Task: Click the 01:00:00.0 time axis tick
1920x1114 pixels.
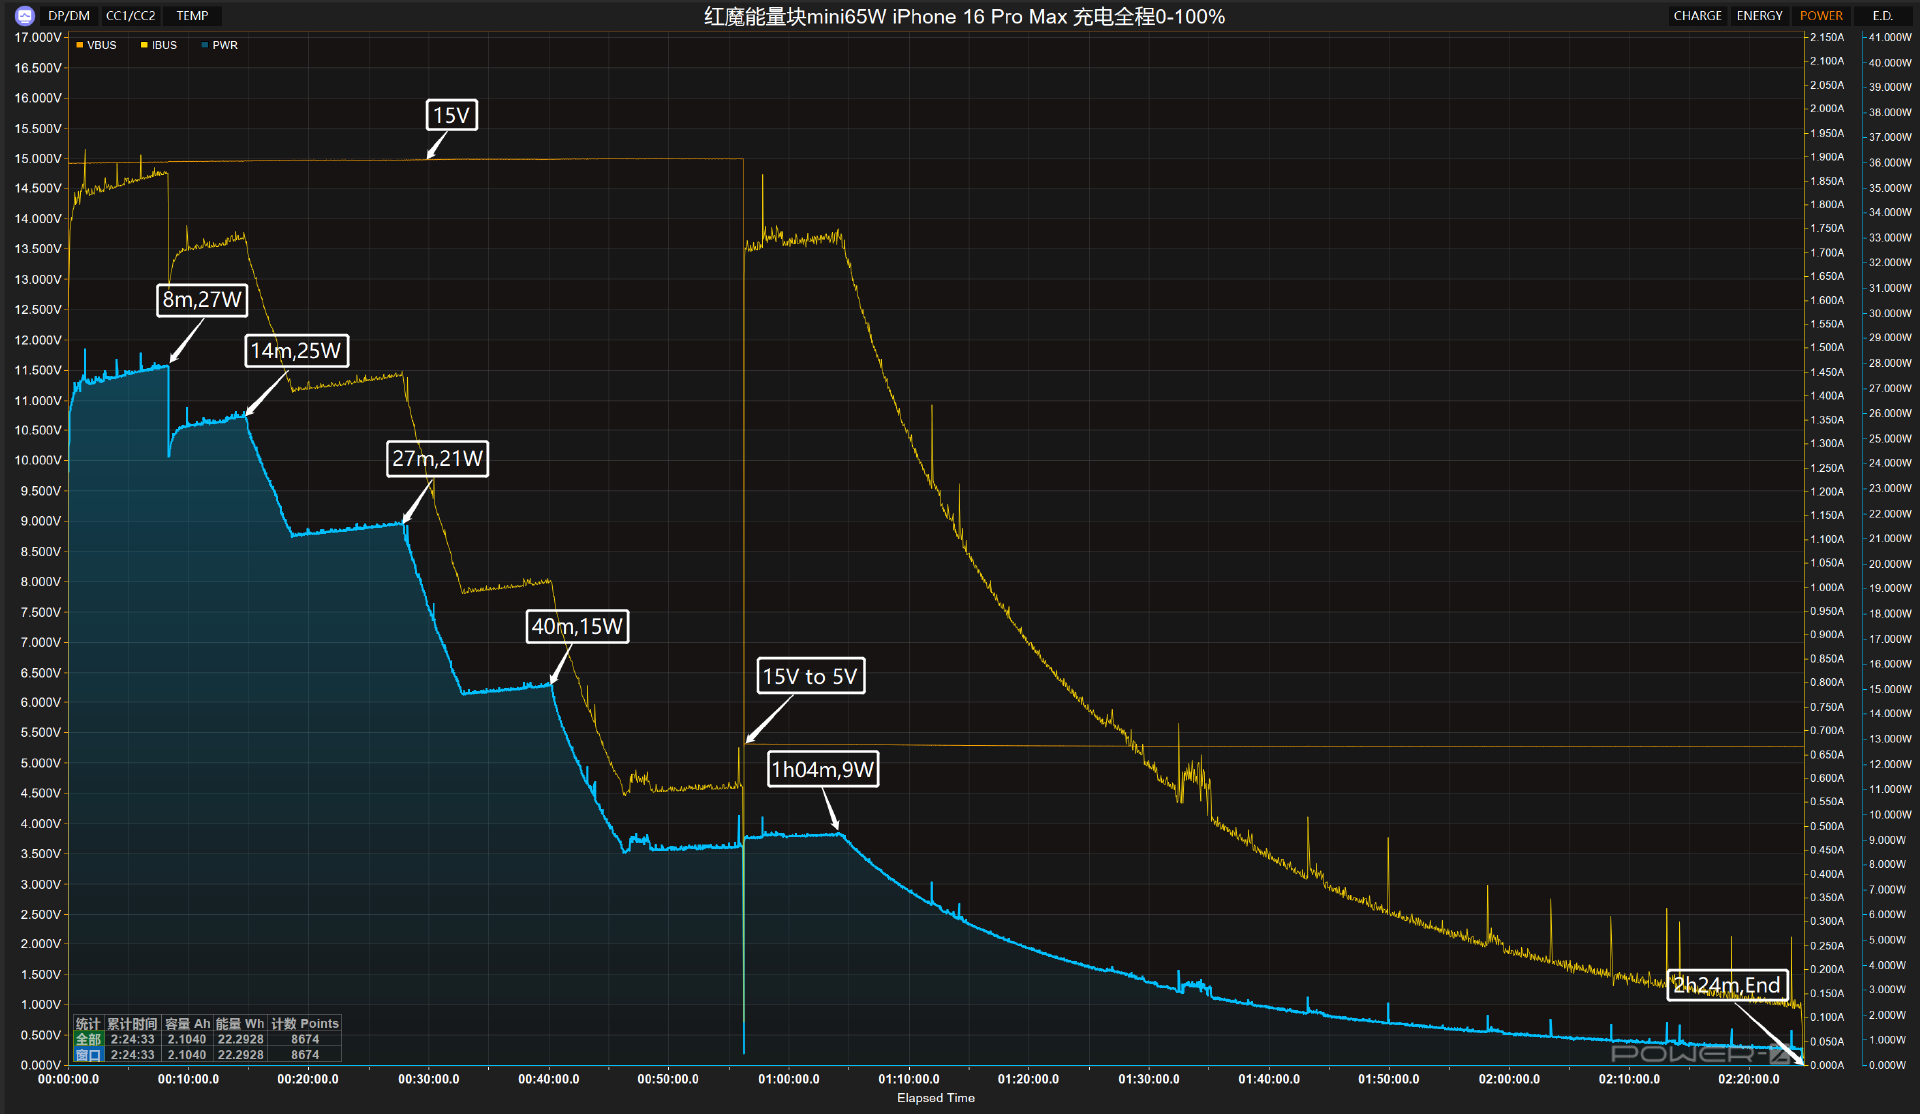Action: 789,1079
